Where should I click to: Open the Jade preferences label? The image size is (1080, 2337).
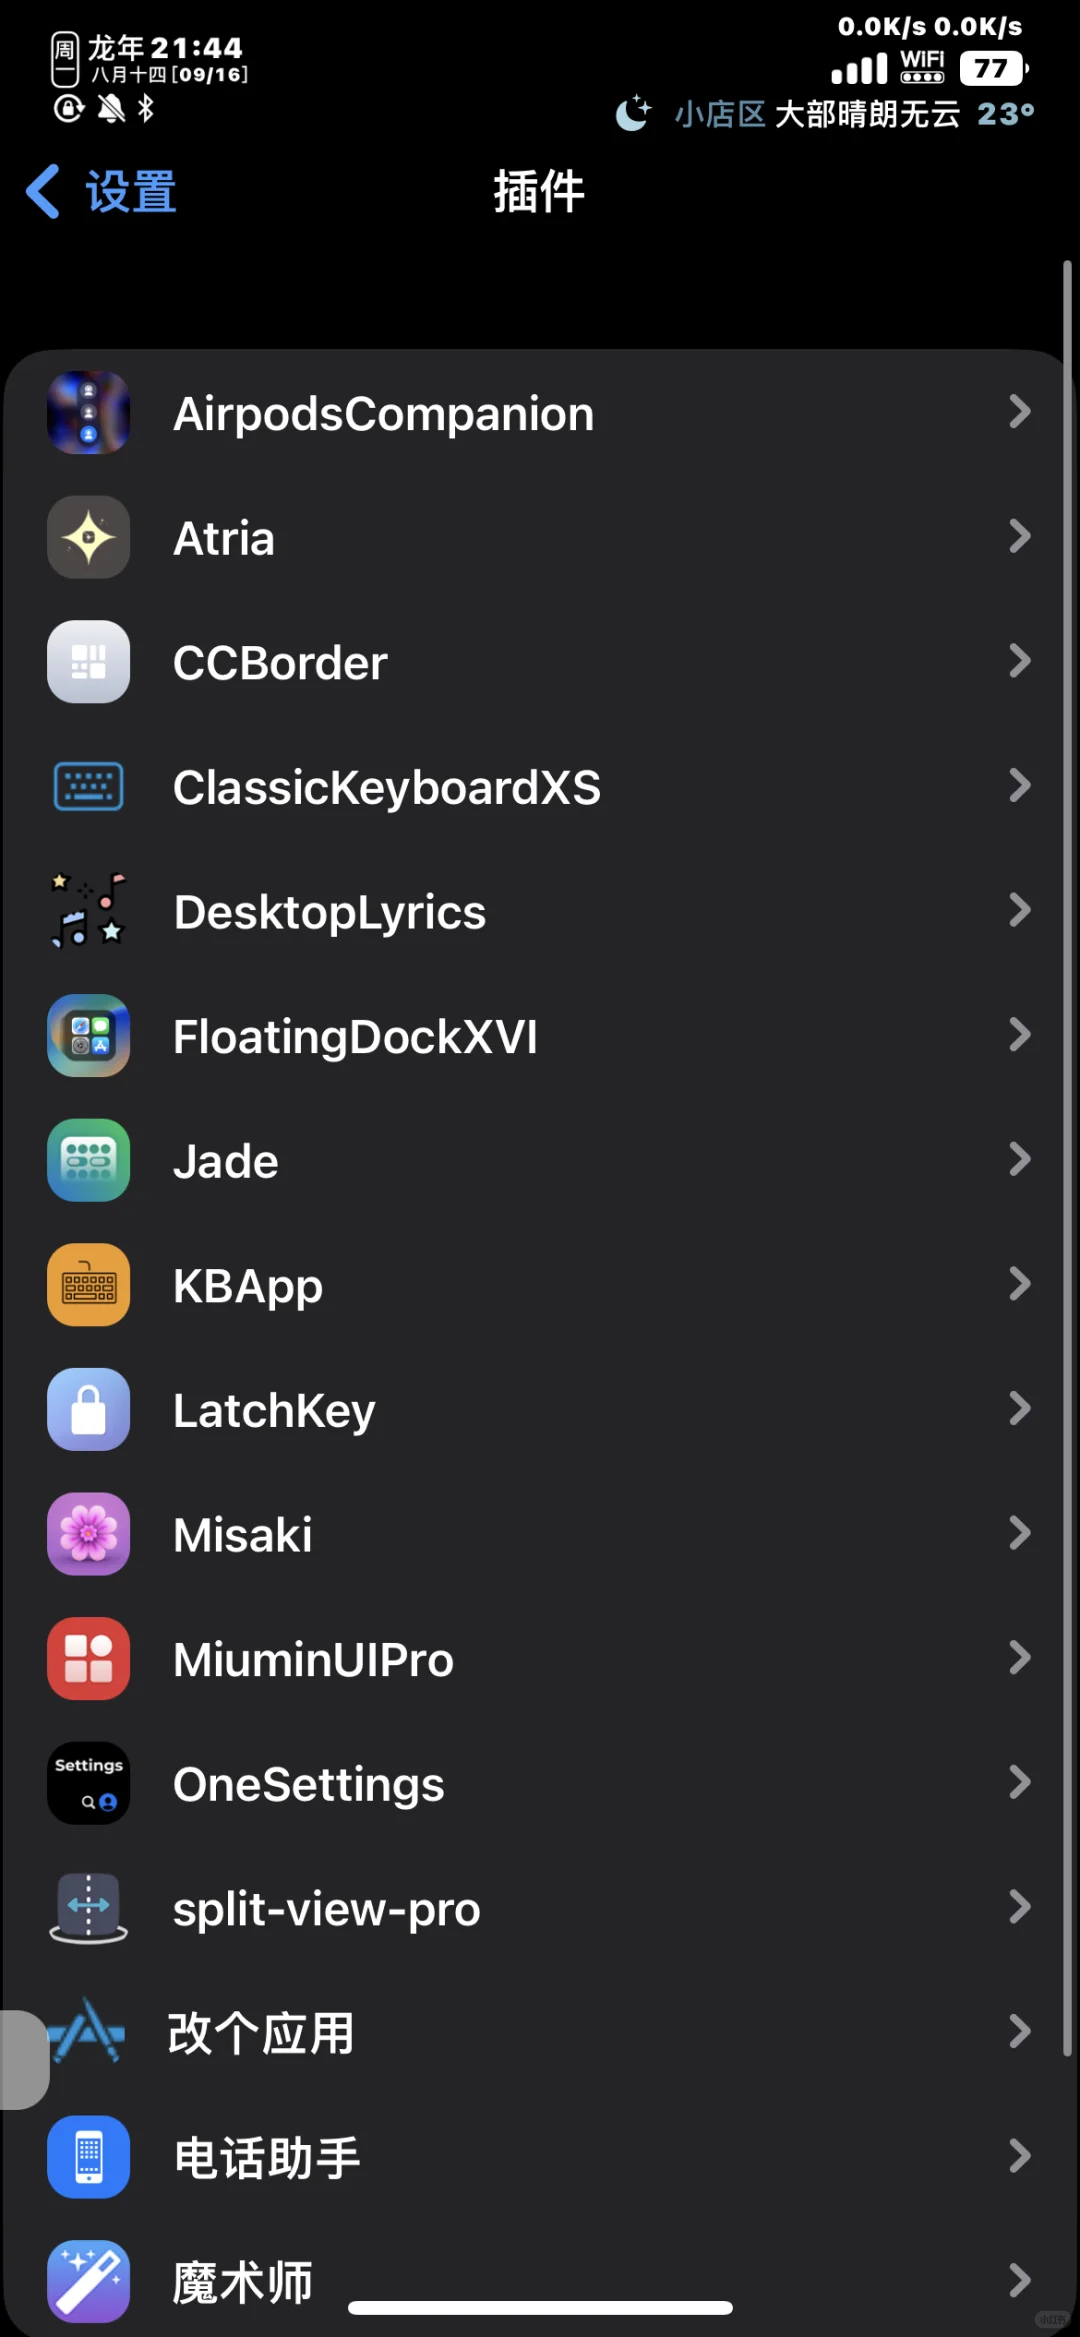[226, 1161]
